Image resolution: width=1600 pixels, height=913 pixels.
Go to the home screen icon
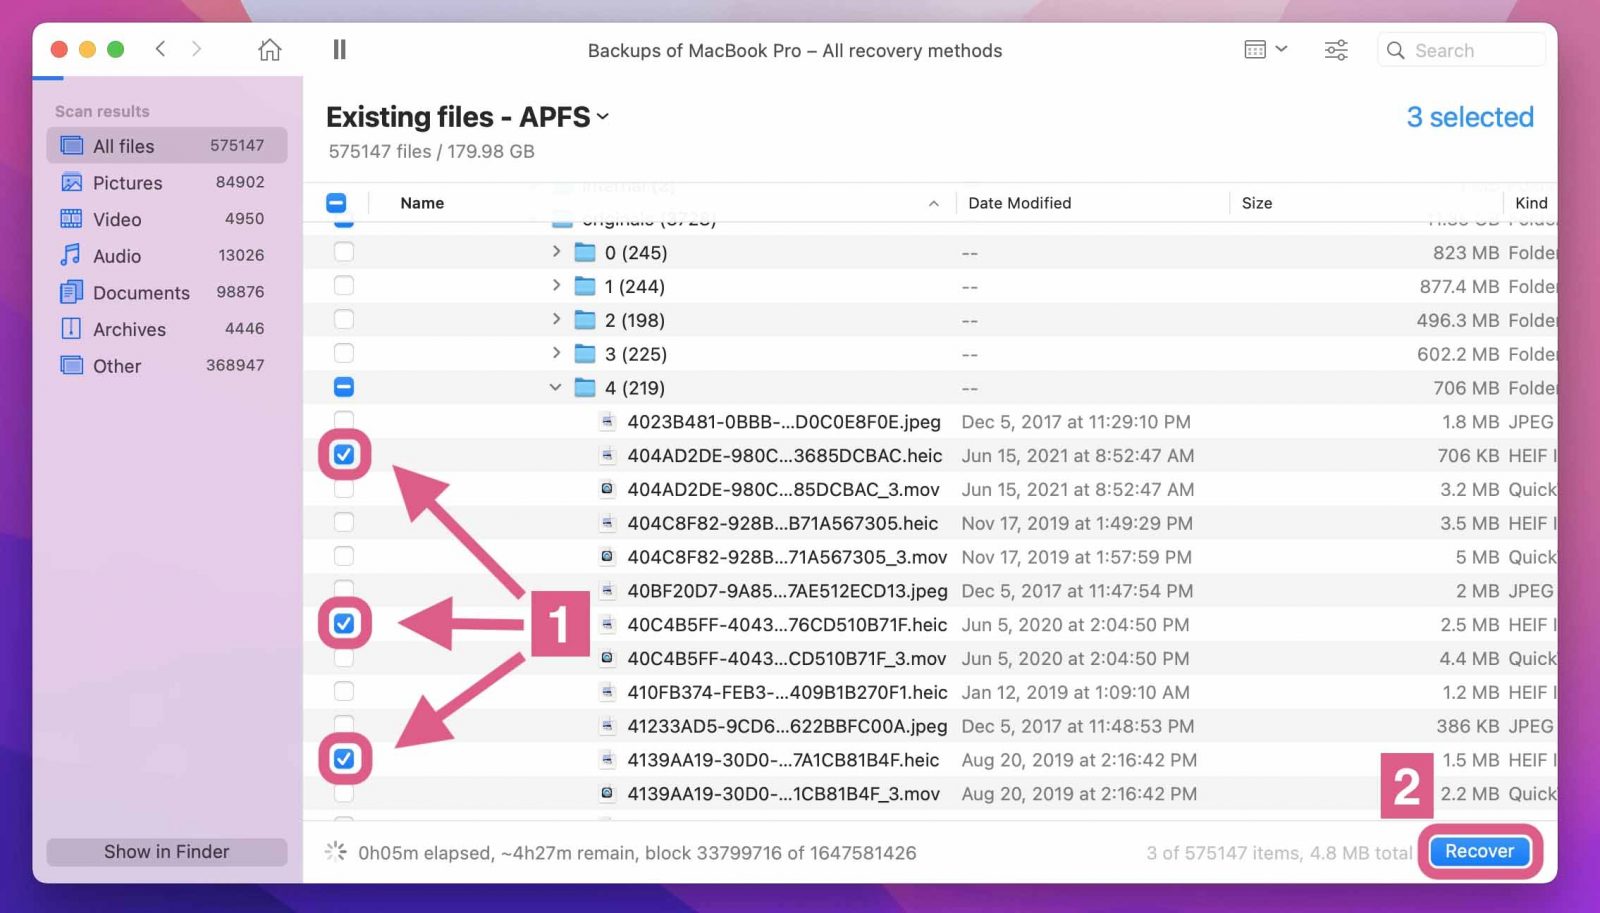click(x=269, y=49)
